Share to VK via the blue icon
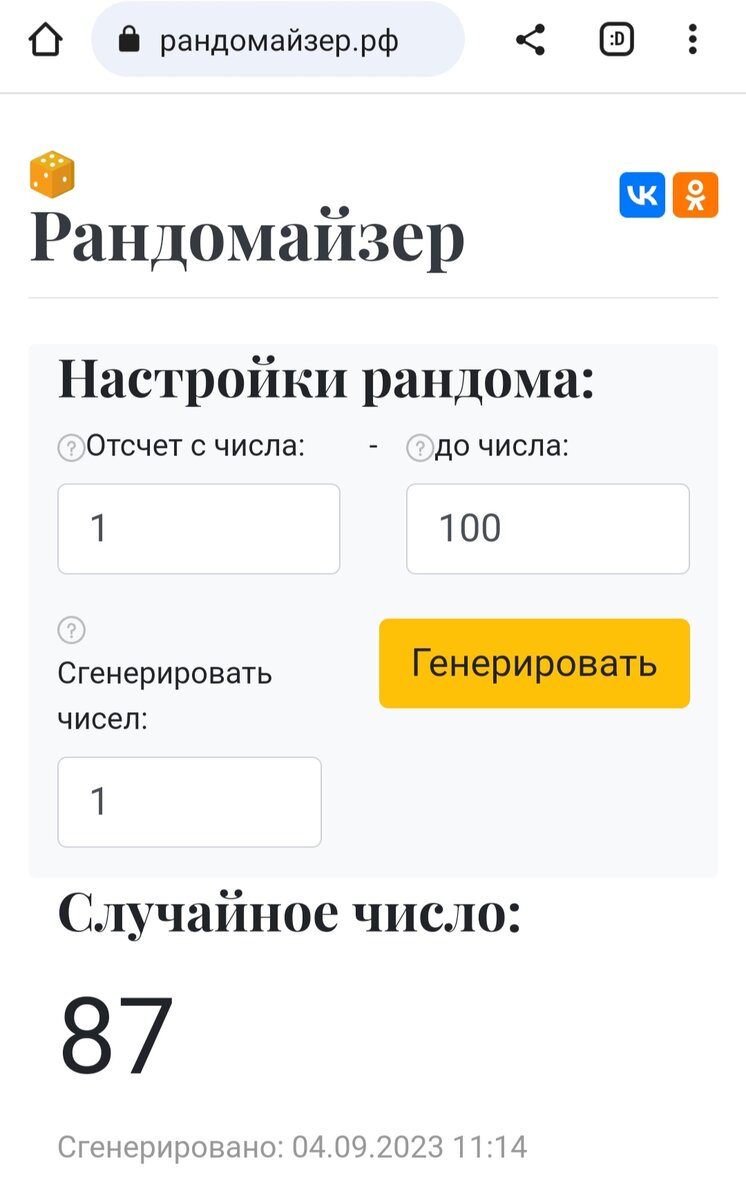This screenshot has width=746, height=1200. [642, 195]
